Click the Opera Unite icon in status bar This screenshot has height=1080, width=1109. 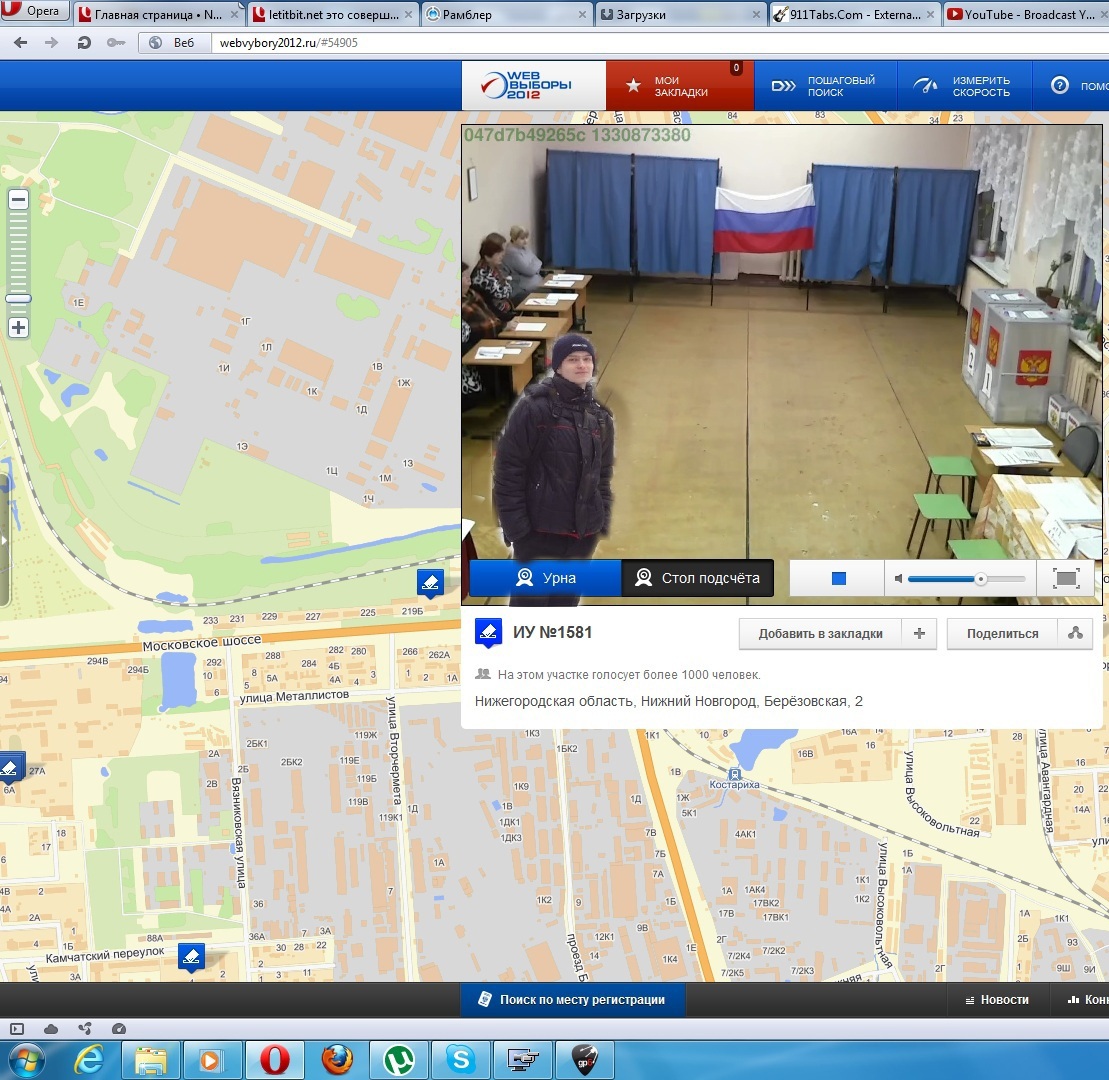pyautogui.click(x=85, y=1029)
